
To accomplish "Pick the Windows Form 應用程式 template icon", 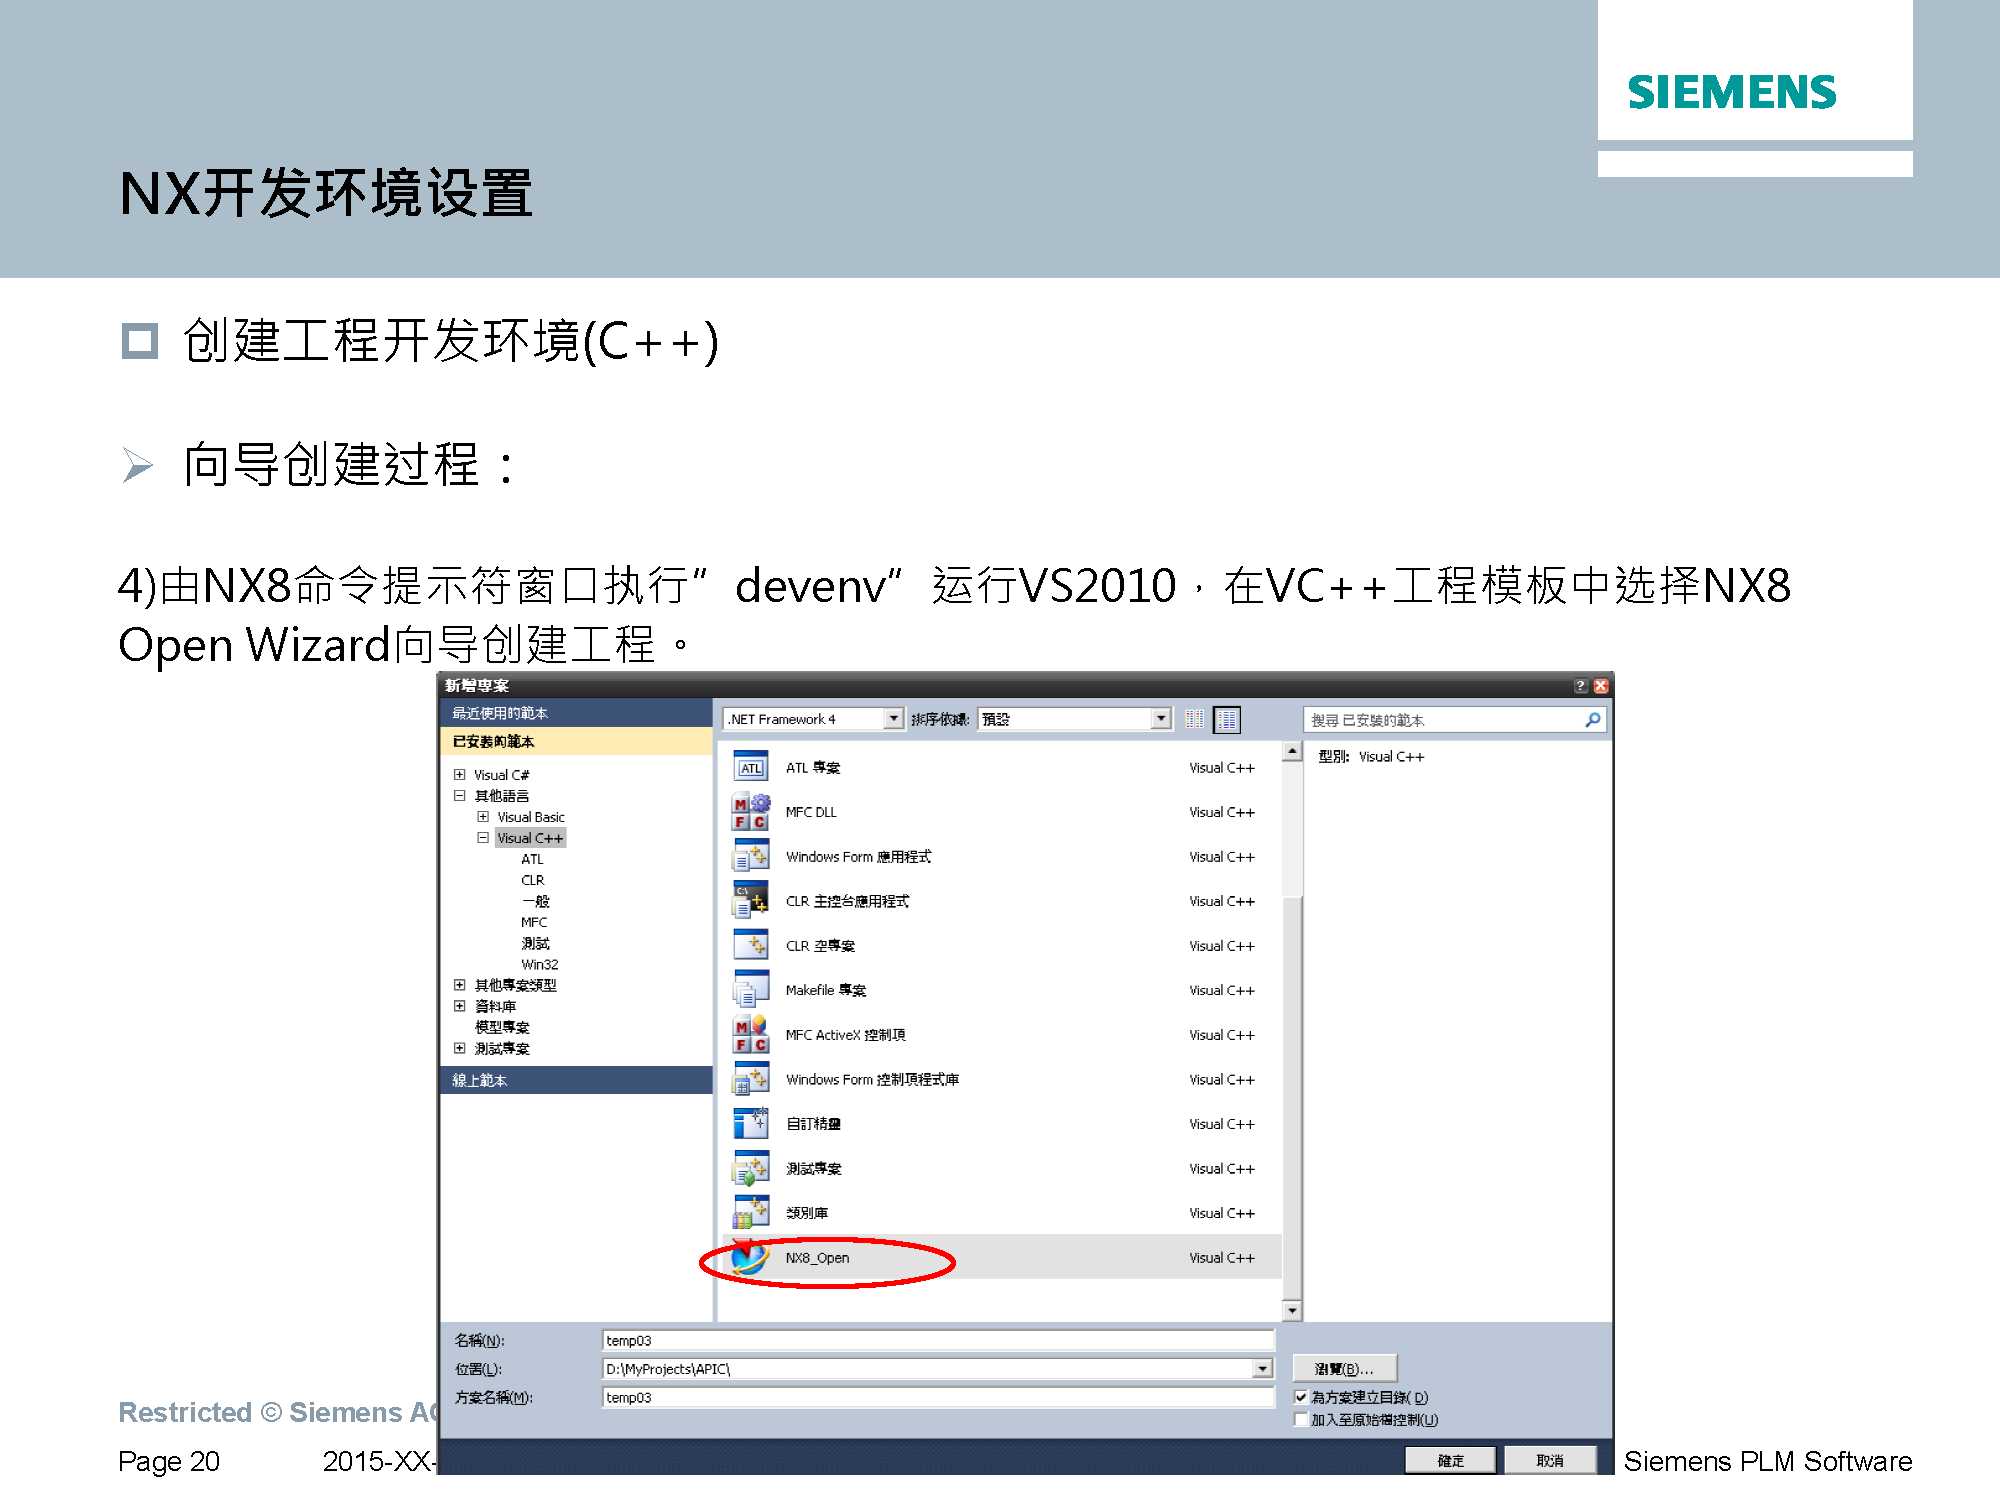I will click(x=751, y=857).
